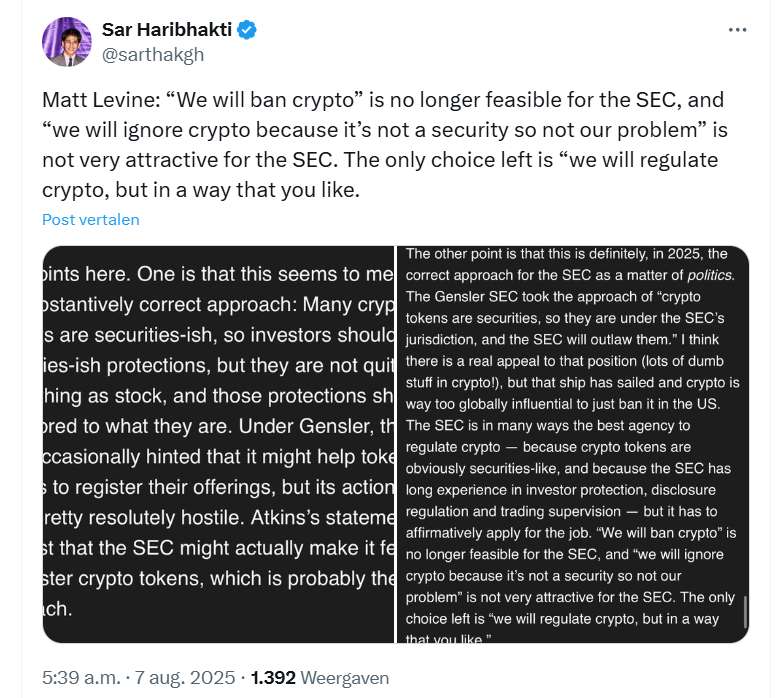Enlarge the right article screenshot image
The height and width of the screenshot is (698, 783).
tap(570, 443)
